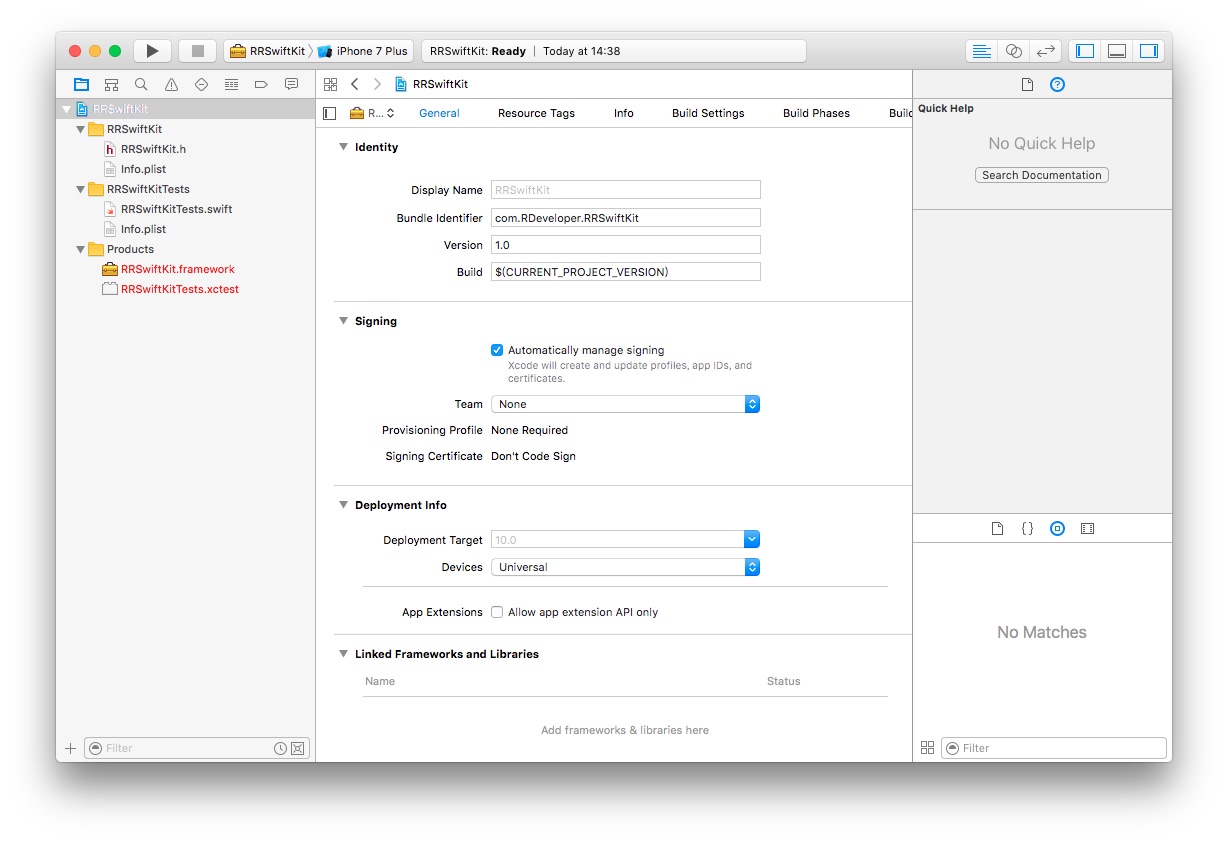The width and height of the screenshot is (1228, 842).
Task: Toggle the projects and targets list sidebar
Action: point(330,113)
